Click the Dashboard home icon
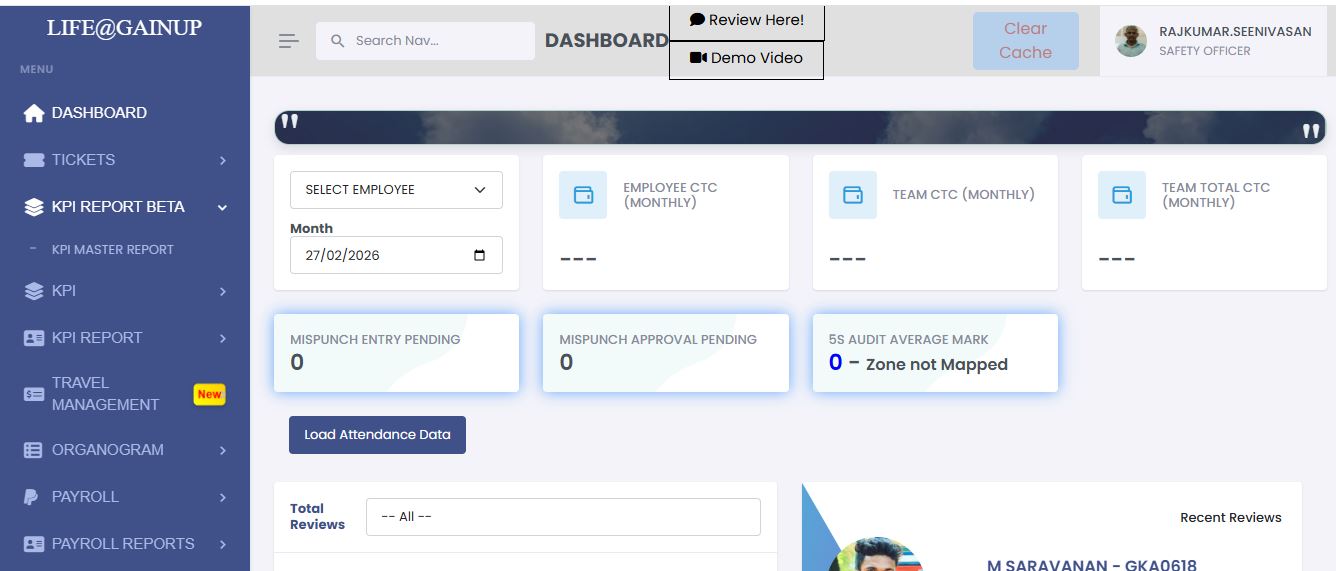1336x571 pixels. [x=34, y=113]
